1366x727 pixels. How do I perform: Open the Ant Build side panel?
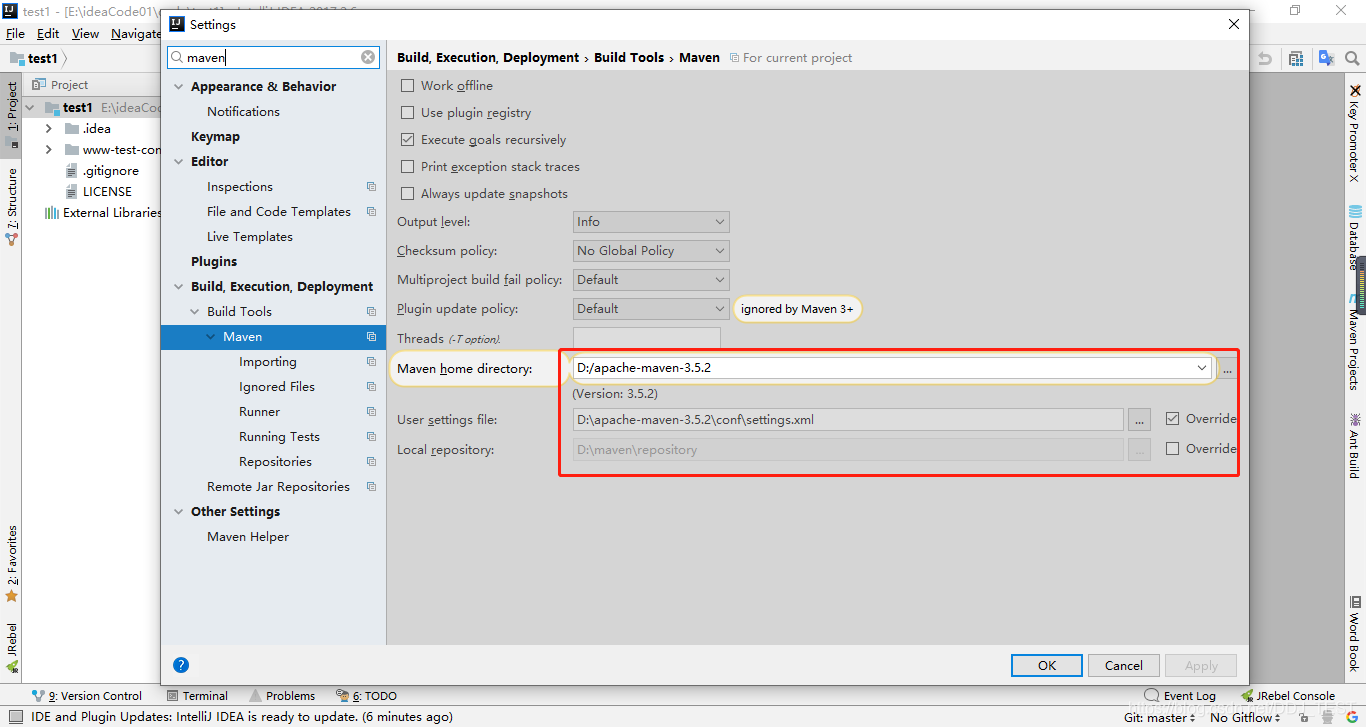click(1354, 445)
